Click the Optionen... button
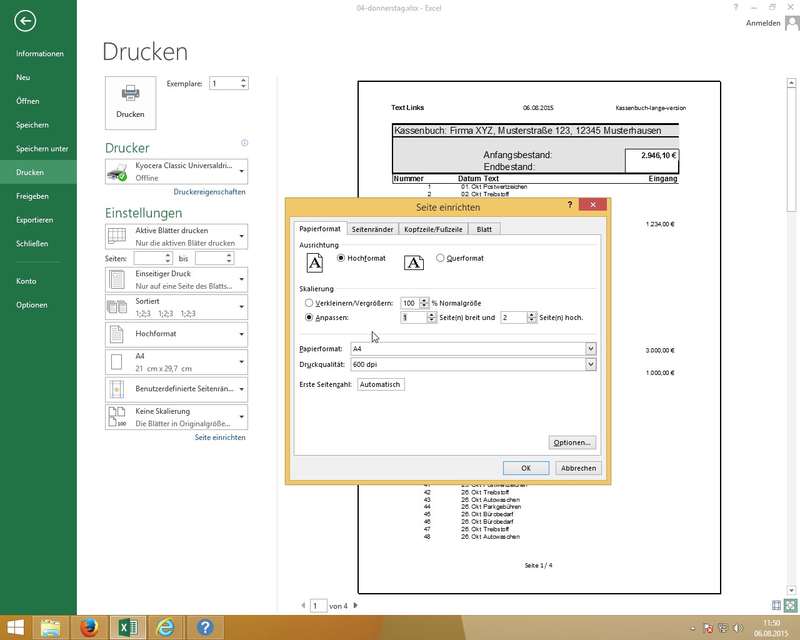The image size is (800, 640). tap(572, 442)
